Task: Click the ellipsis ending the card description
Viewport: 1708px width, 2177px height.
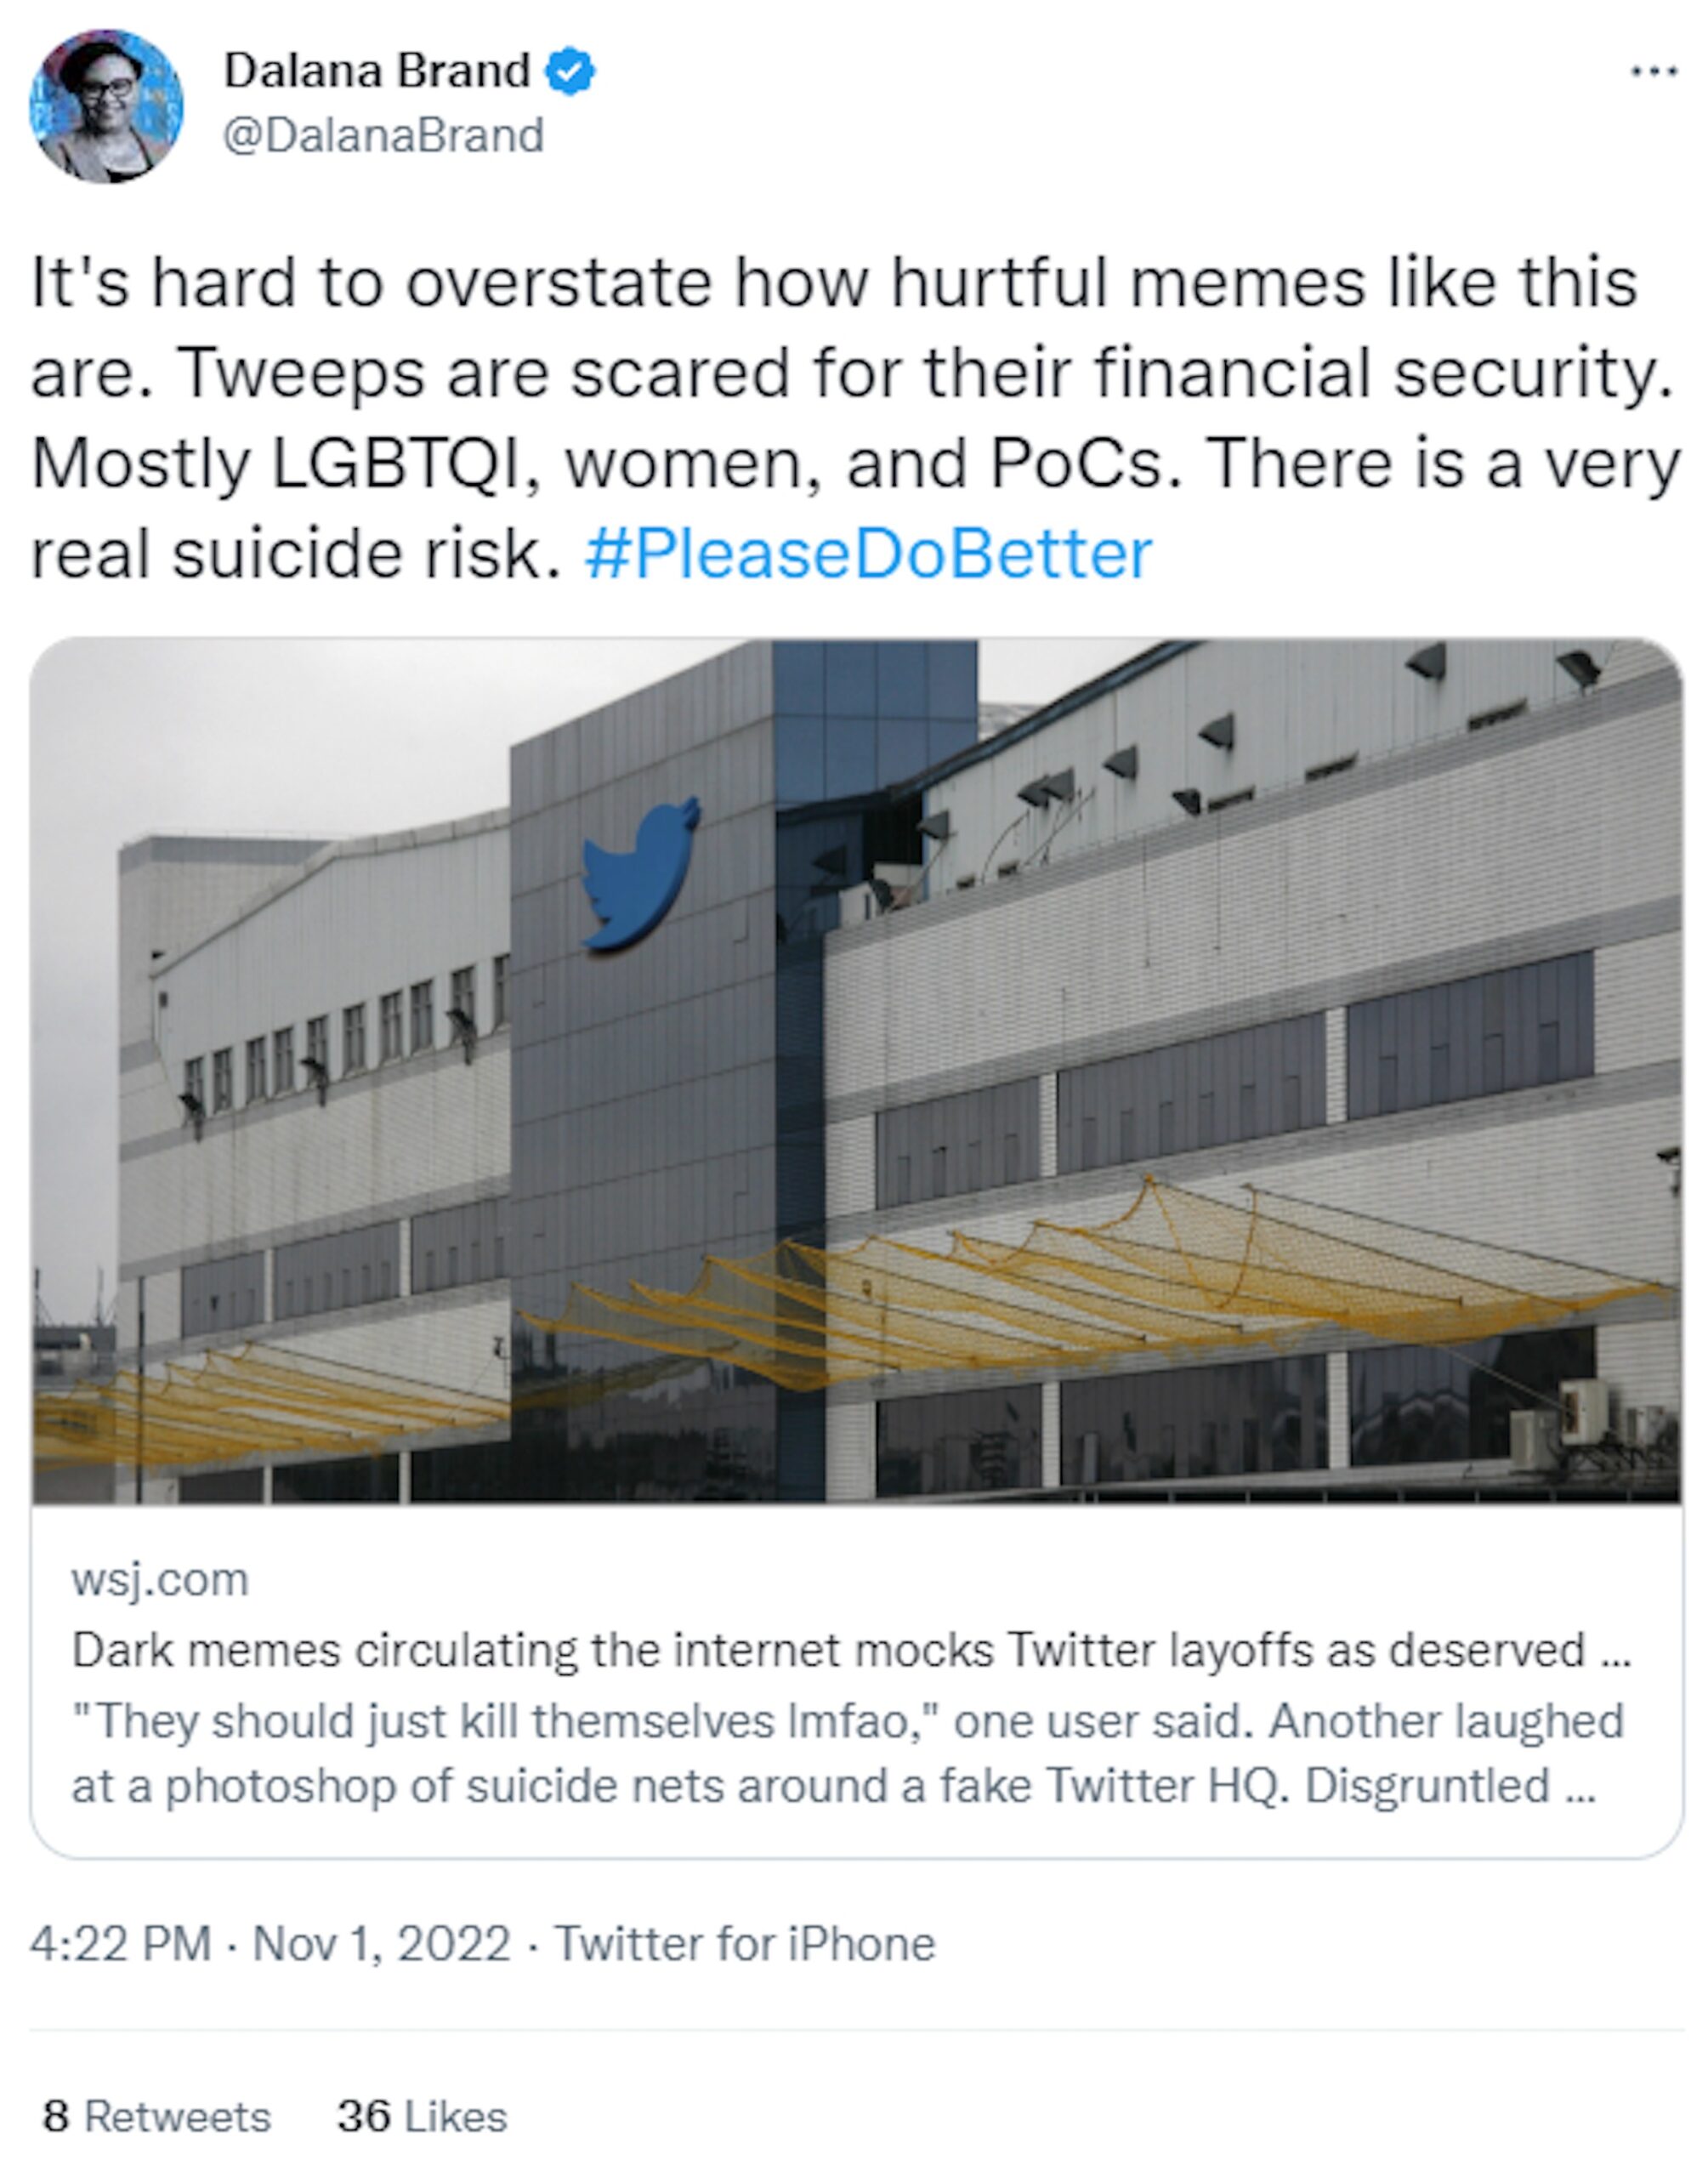Action: 1580,1788
